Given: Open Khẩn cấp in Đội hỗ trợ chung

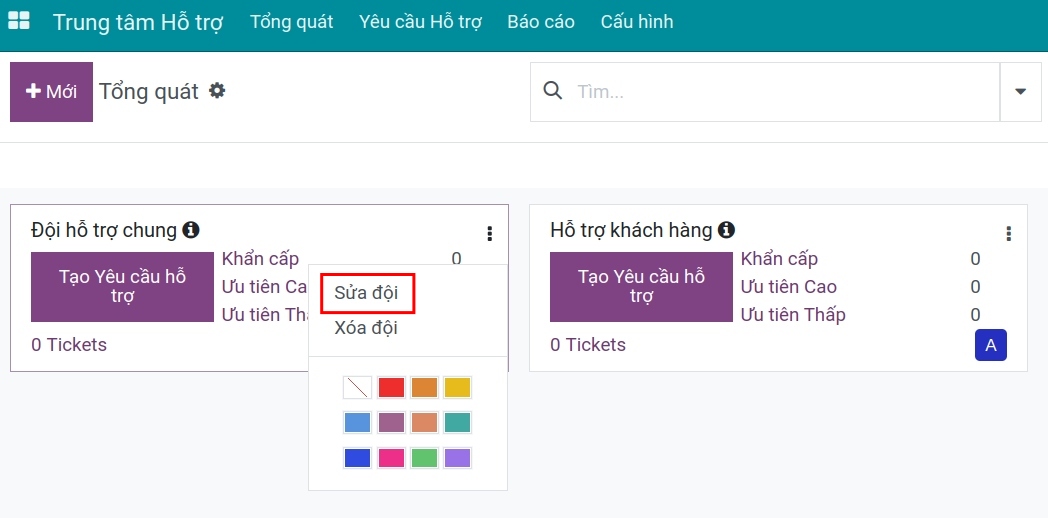Looking at the screenshot, I should coord(261,259).
